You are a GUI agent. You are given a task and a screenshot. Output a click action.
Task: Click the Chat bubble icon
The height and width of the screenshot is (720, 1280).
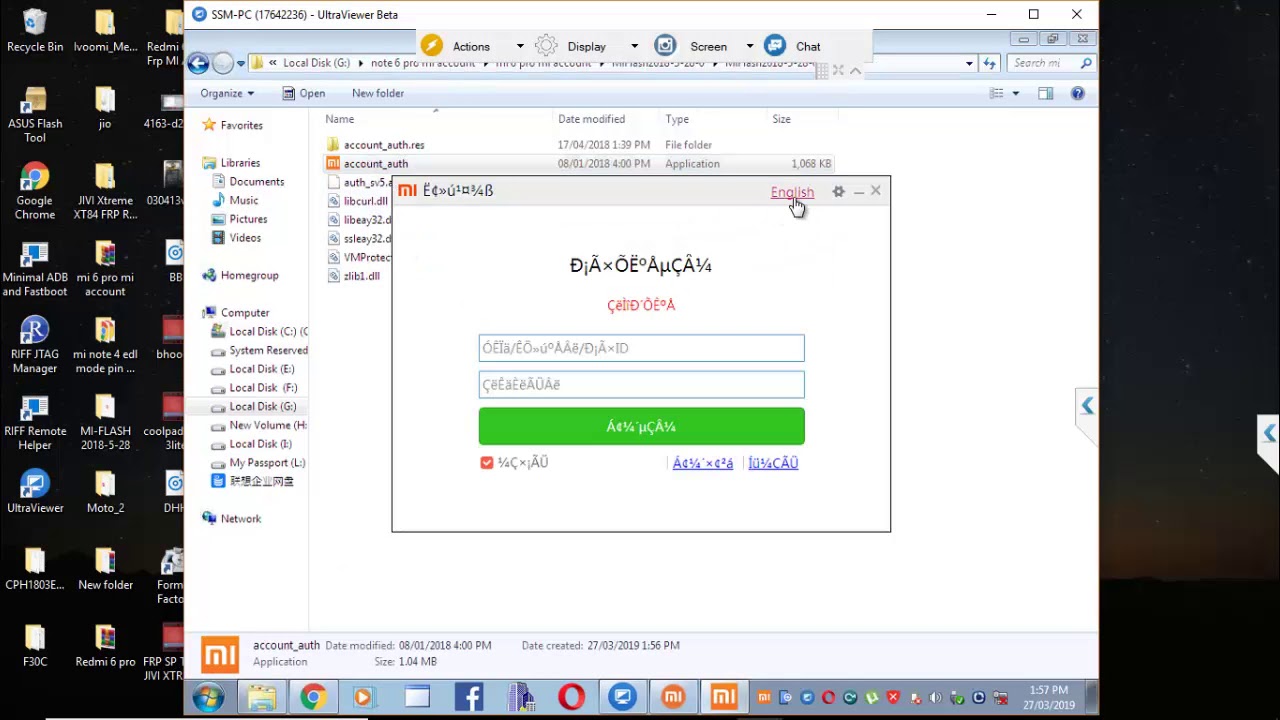775,45
